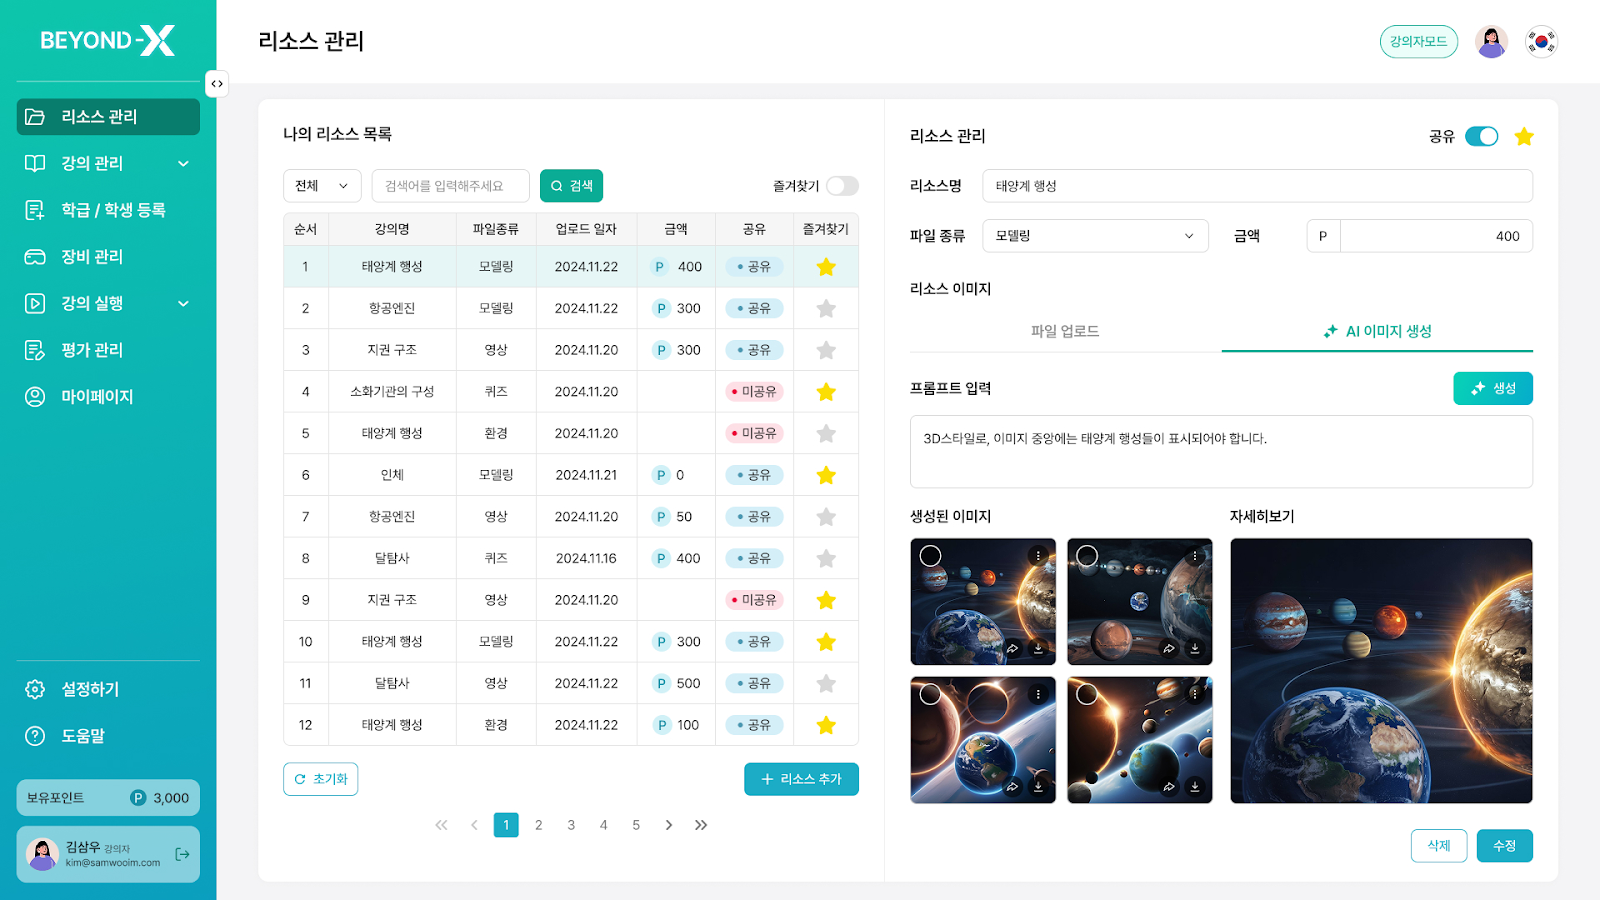Collapse the sidebar with the arrow handle
The height and width of the screenshot is (900, 1600).
[216, 84]
